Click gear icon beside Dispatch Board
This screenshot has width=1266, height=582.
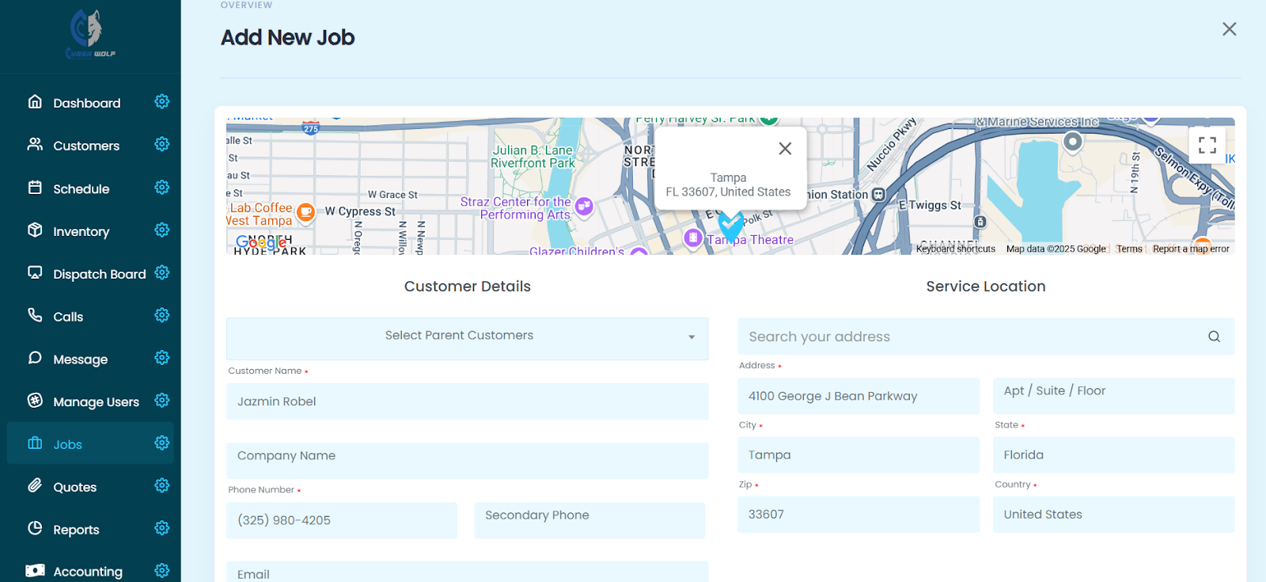(x=162, y=273)
